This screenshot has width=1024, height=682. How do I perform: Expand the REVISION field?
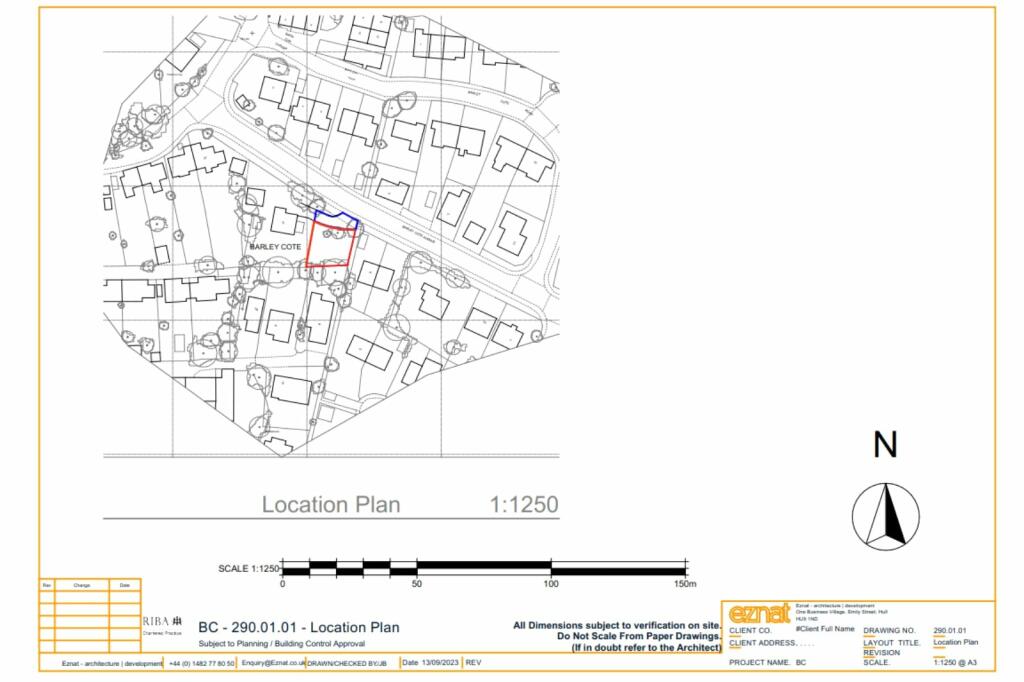point(880,651)
